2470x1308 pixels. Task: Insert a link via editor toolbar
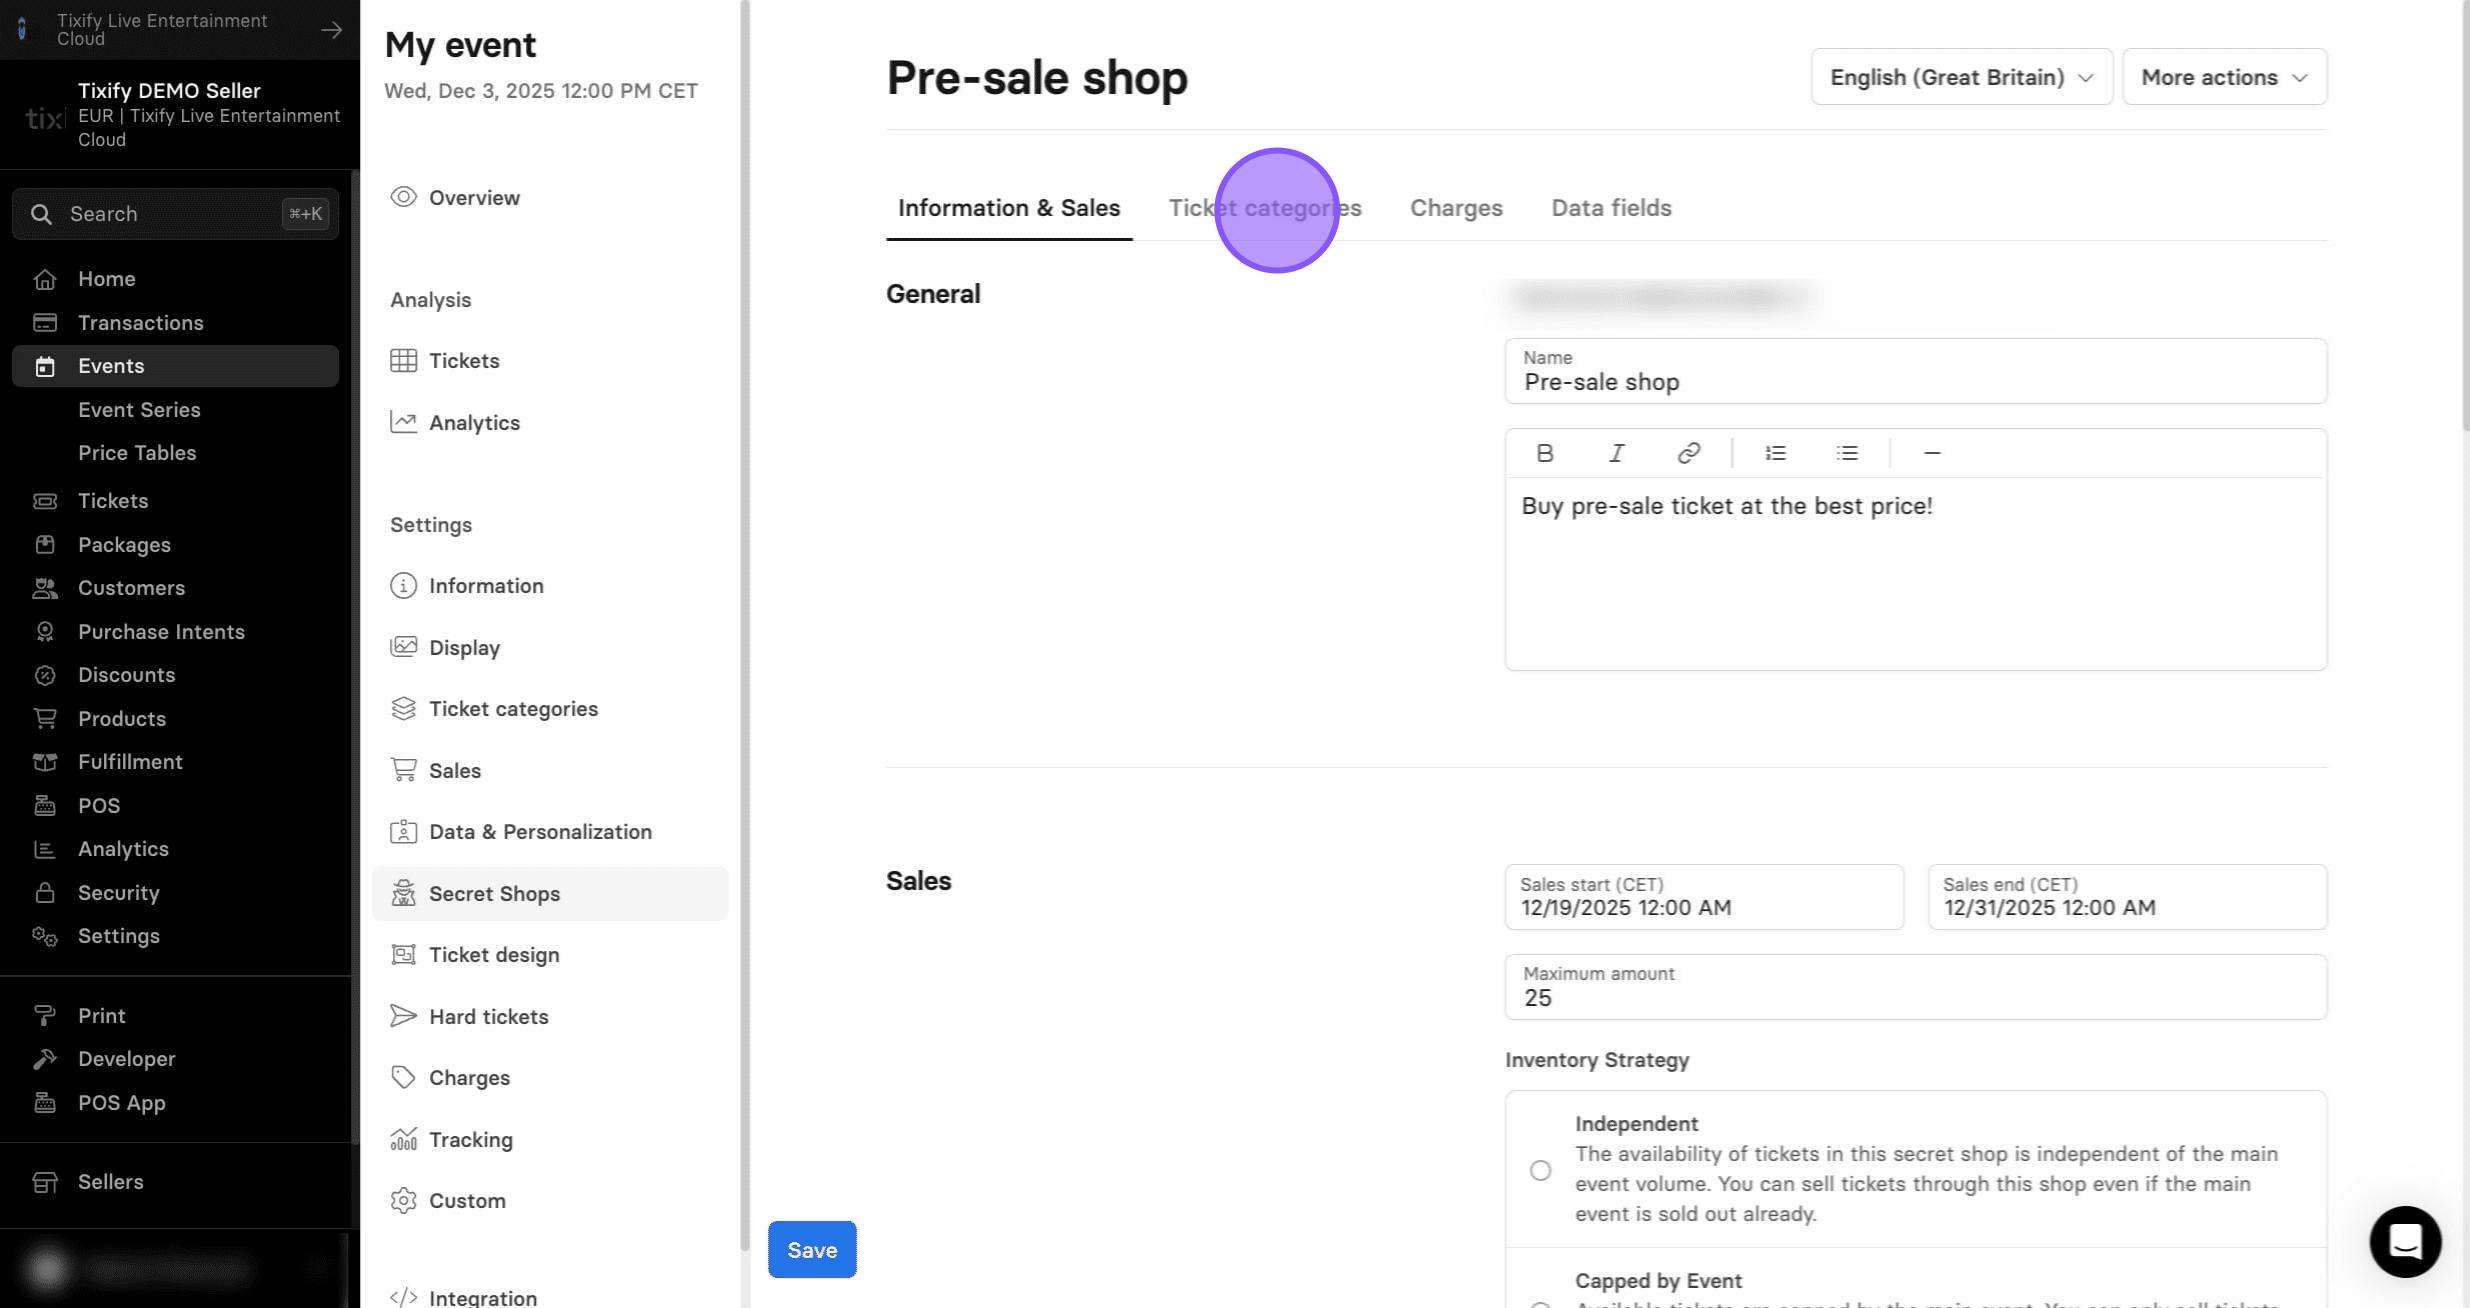click(1688, 453)
